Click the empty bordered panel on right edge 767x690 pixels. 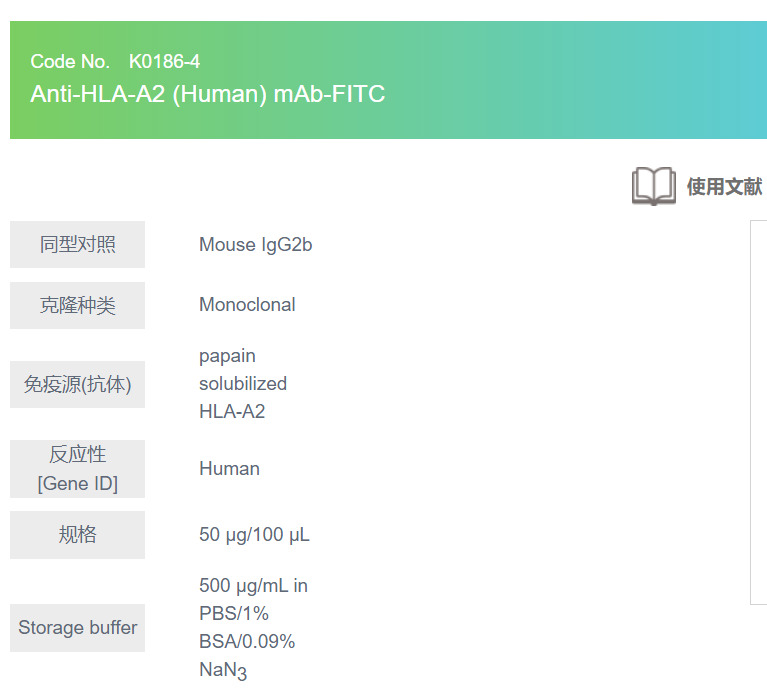pyautogui.click(x=758, y=412)
